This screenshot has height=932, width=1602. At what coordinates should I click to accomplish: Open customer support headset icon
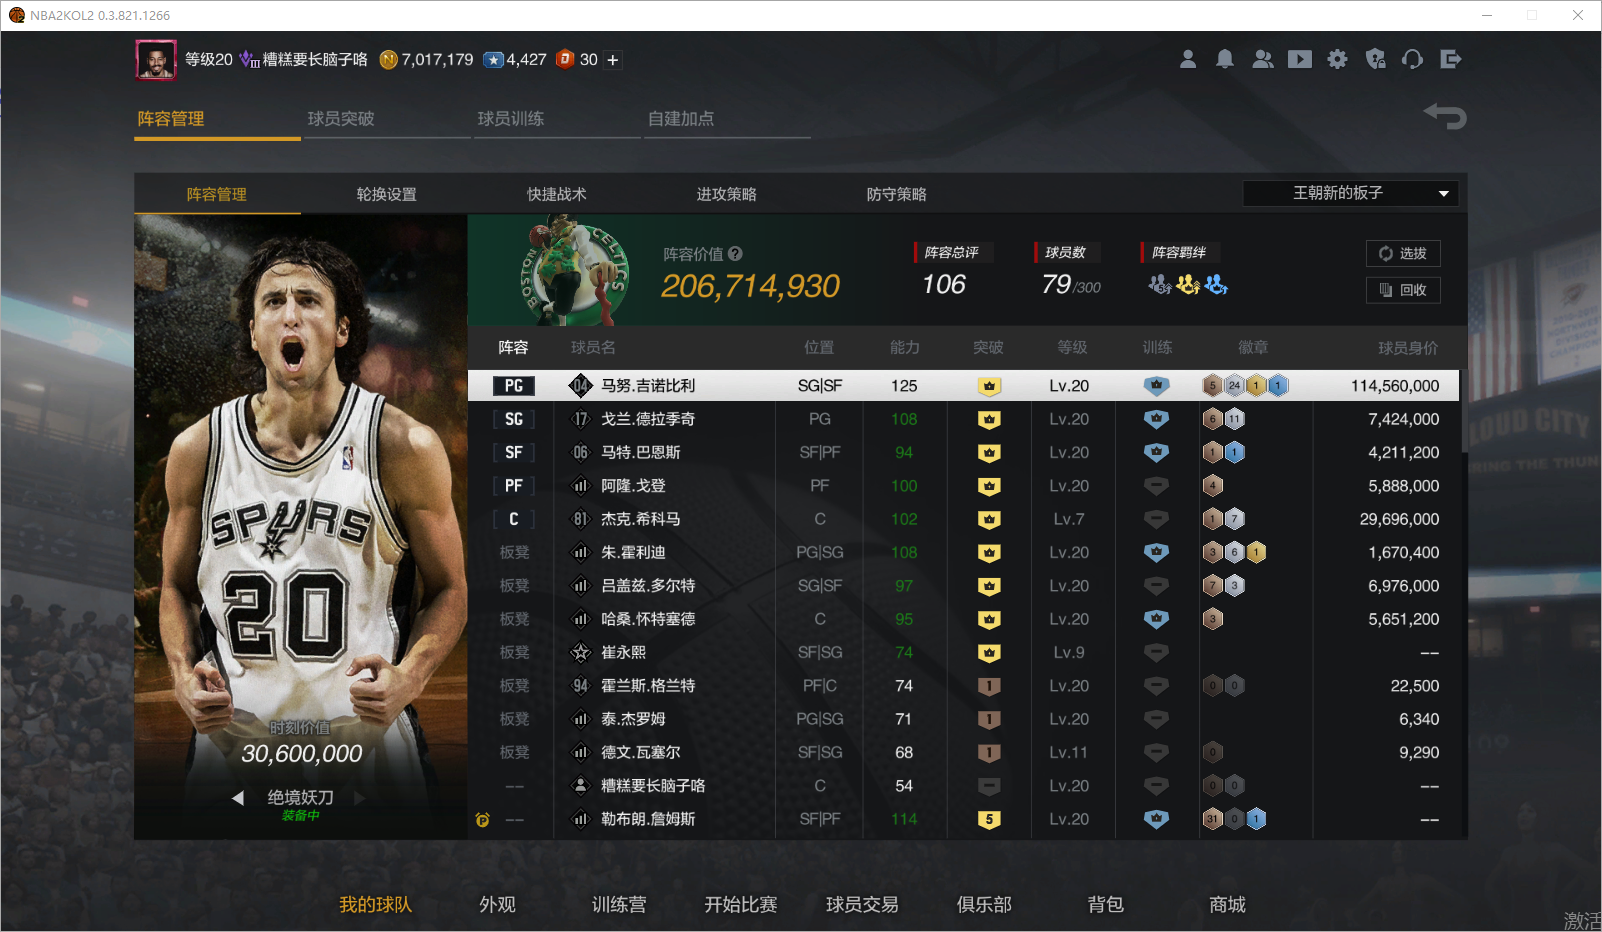(1412, 60)
